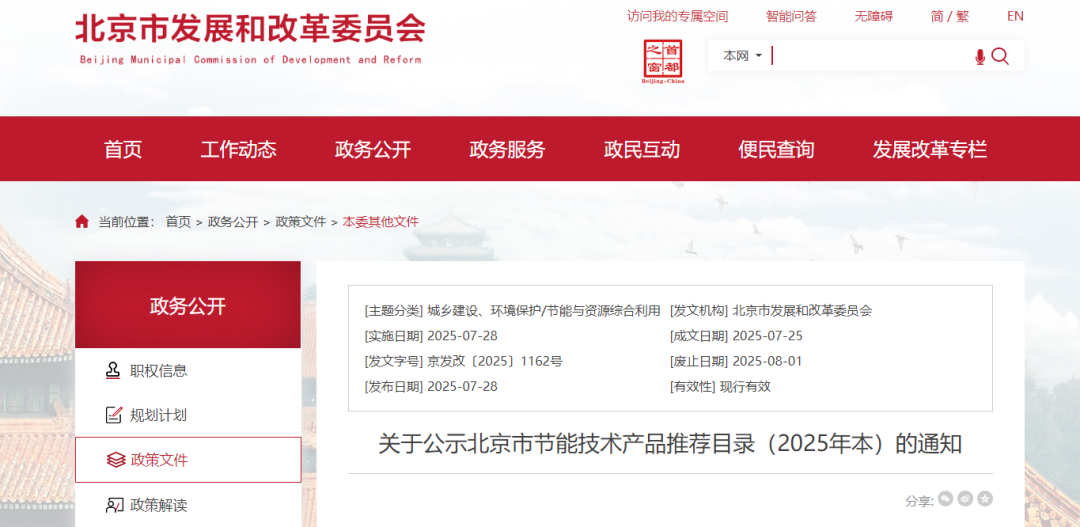Switch 简 / 繁 Chinese script
1080x527 pixels.
tap(950, 16)
